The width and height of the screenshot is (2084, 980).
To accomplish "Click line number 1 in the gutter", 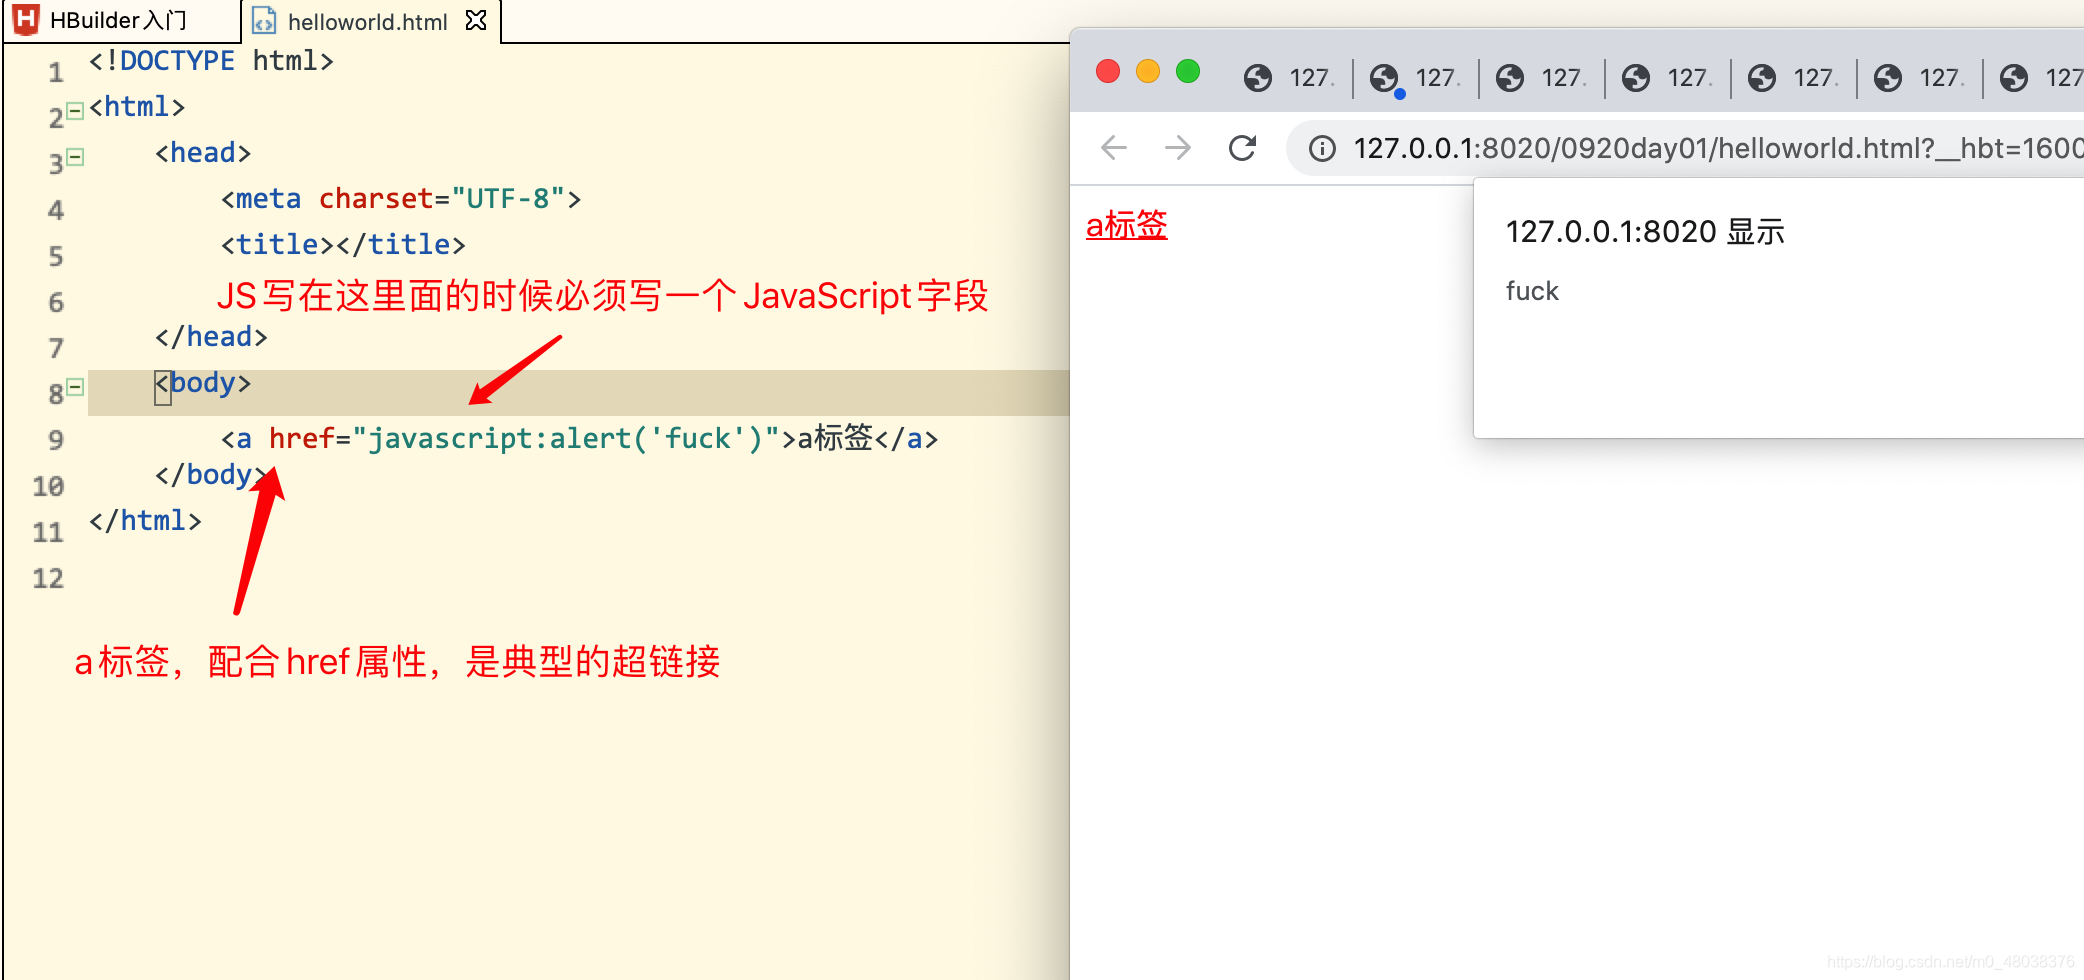I will (55, 72).
